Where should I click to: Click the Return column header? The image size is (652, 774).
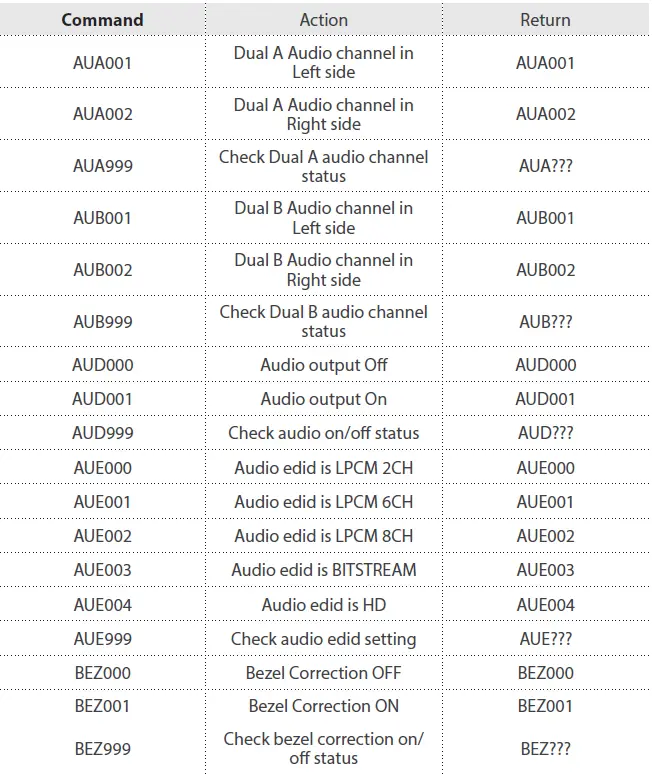click(545, 20)
